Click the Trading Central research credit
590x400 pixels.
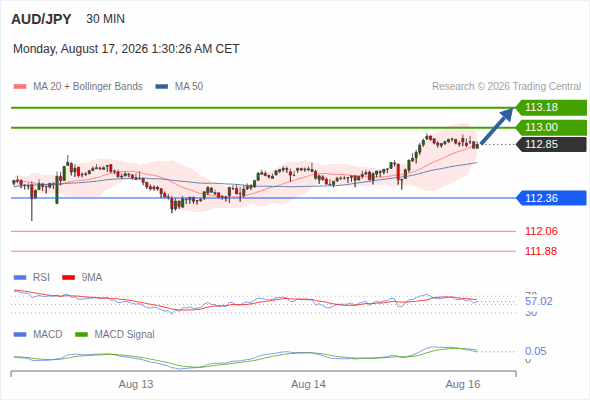[506, 87]
